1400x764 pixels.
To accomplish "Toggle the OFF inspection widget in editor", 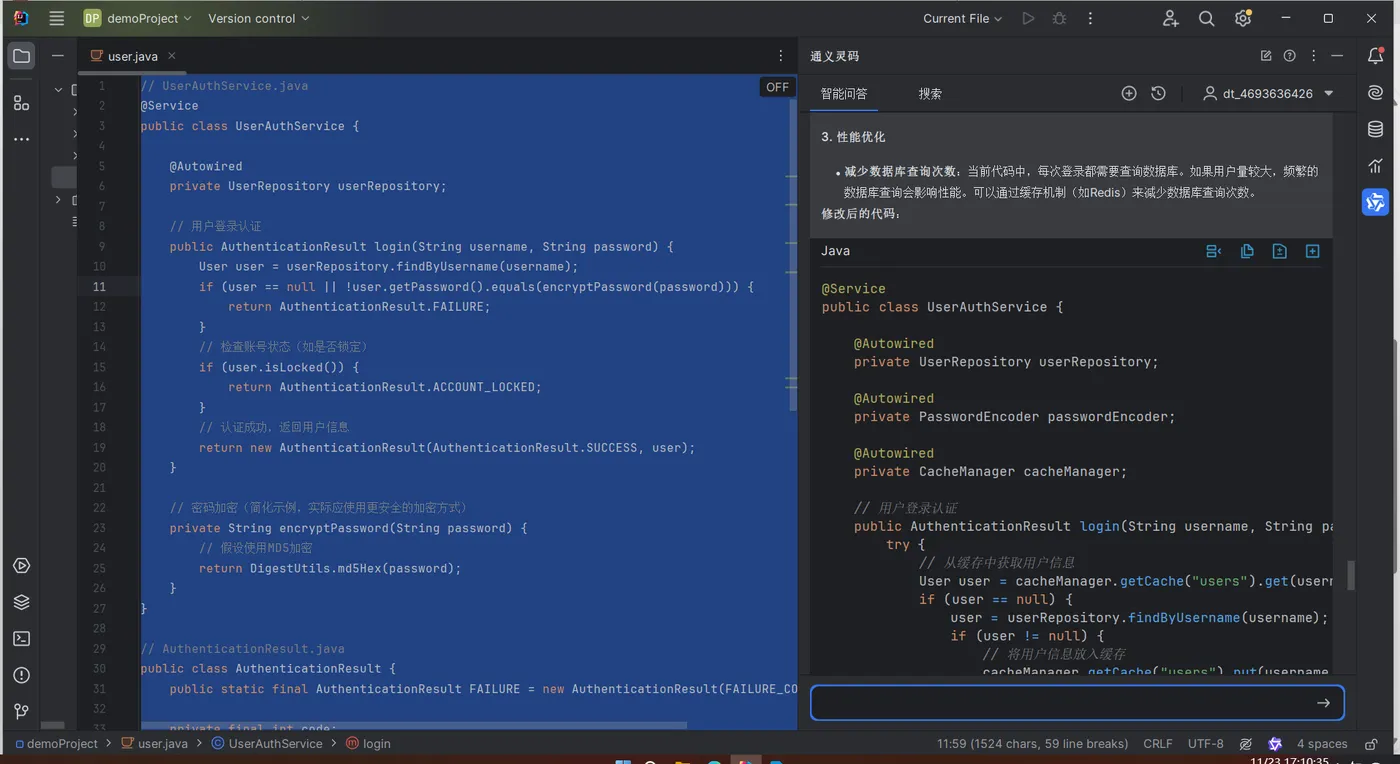I will tap(777, 87).
